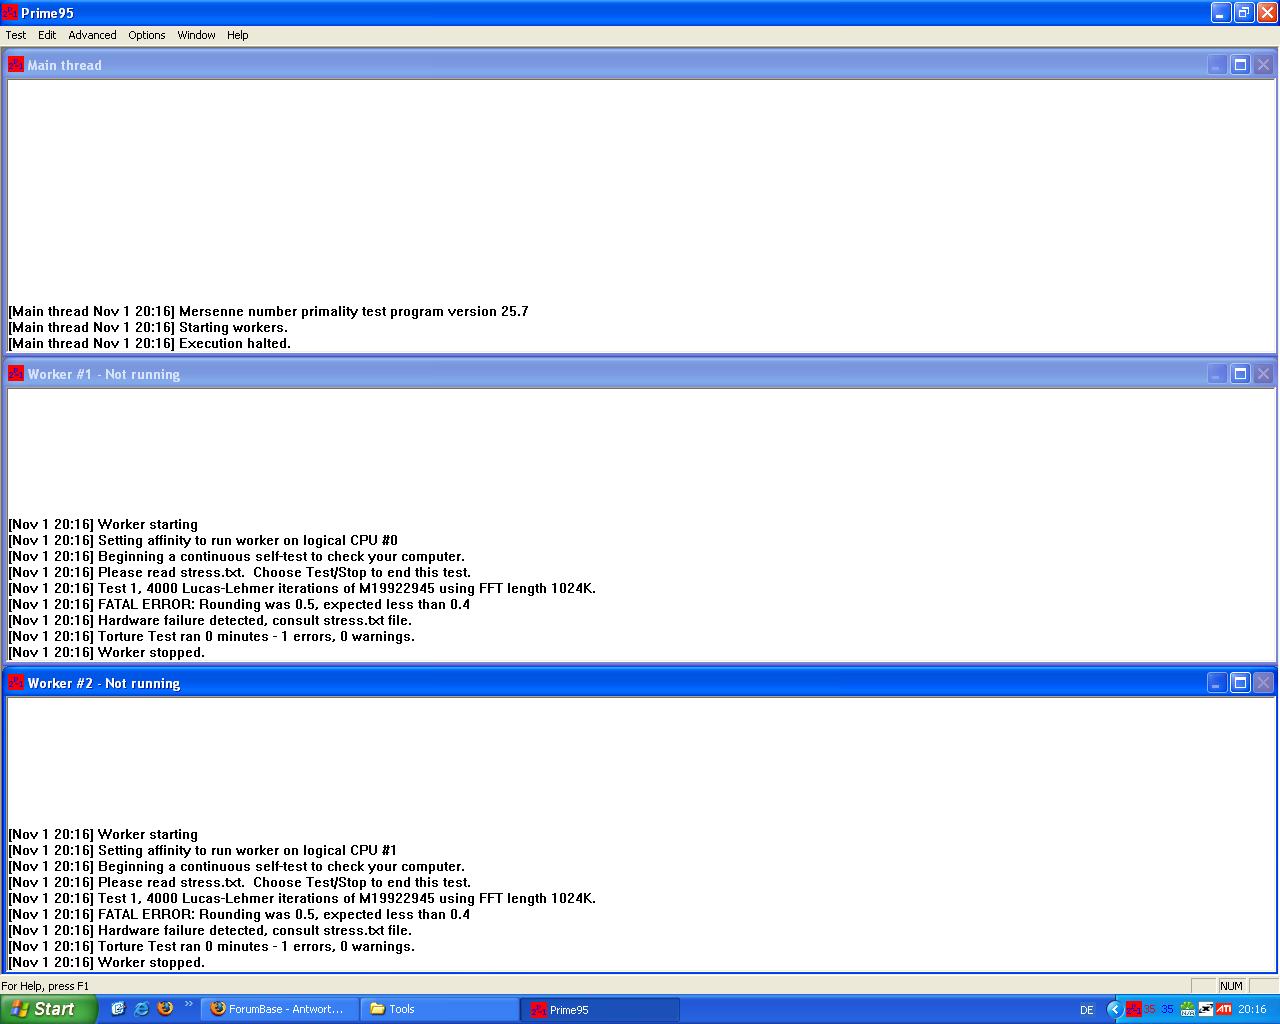
Task: Click the "Worker #1 - Not running" title bar
Action: click(640, 374)
